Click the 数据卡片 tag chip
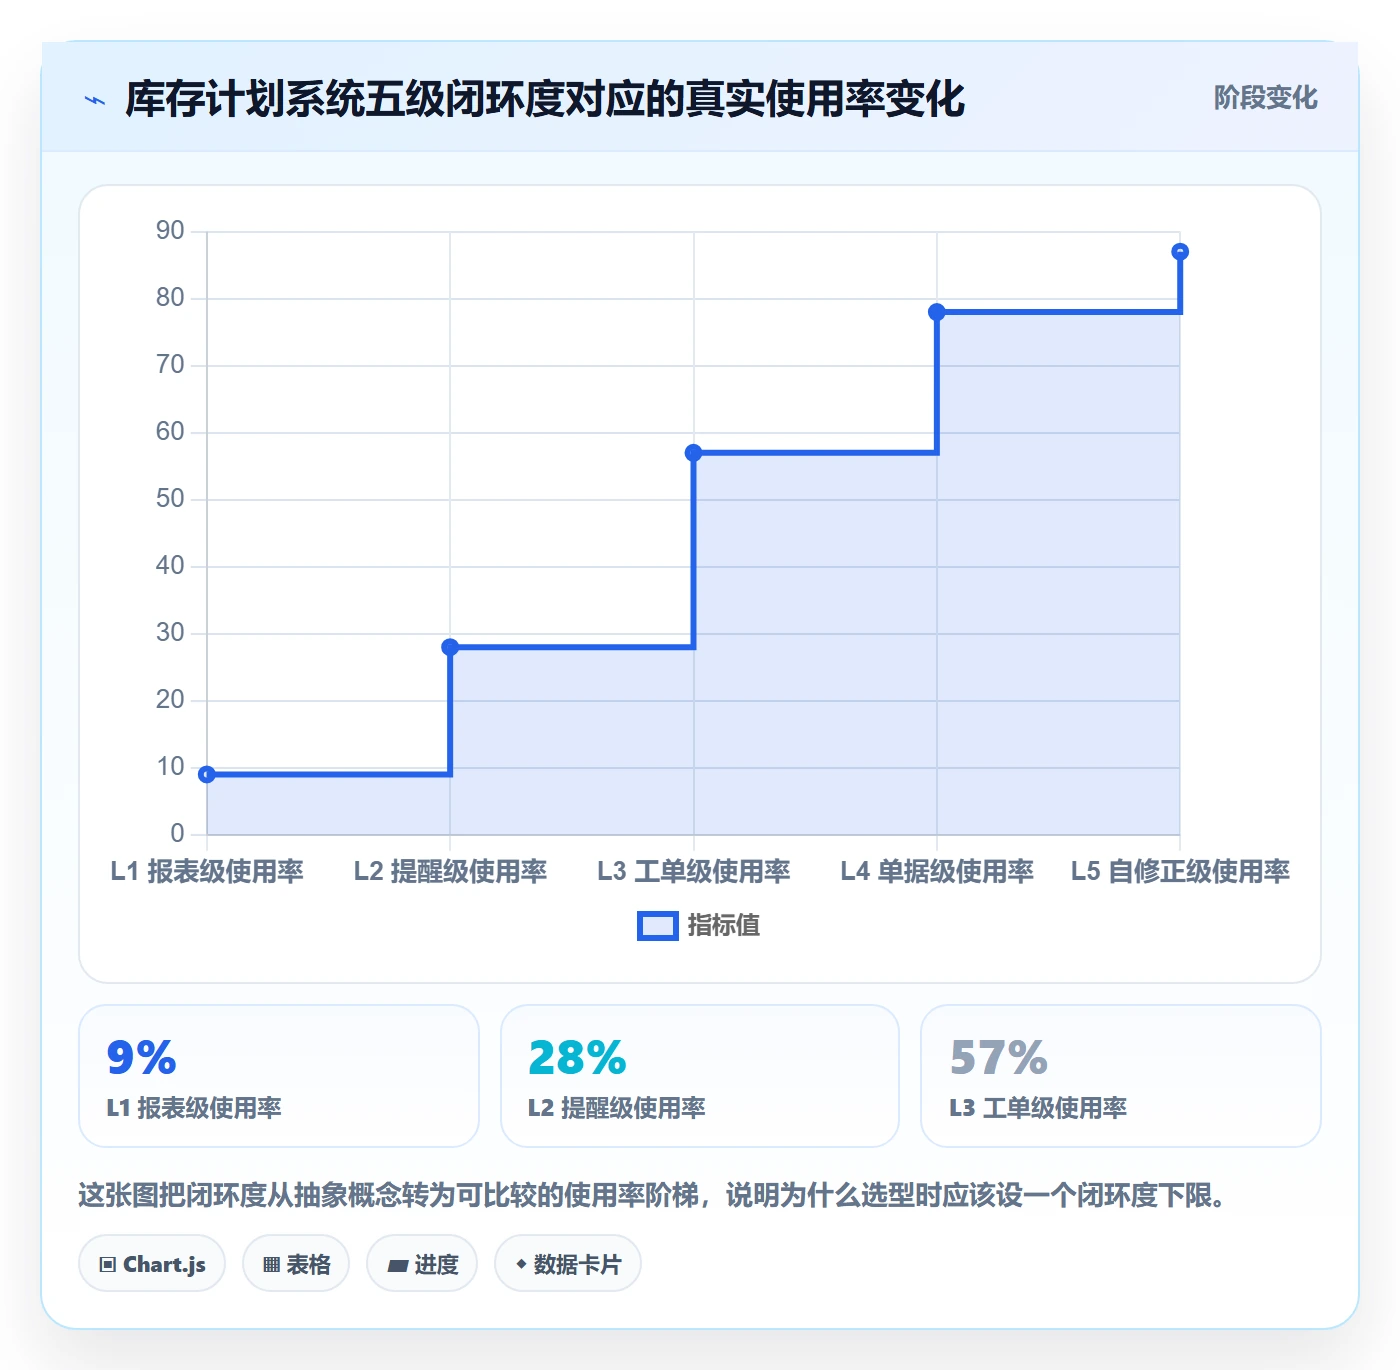The height and width of the screenshot is (1370, 1400). pyautogui.click(x=568, y=1264)
